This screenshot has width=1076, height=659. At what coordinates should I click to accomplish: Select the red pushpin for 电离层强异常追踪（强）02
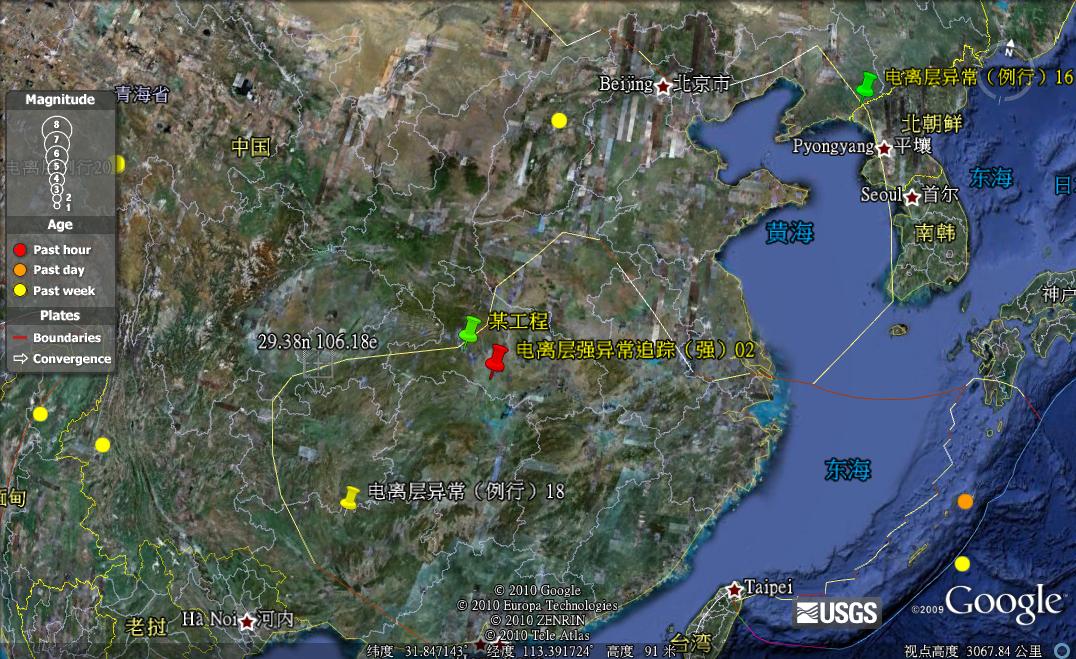[x=496, y=361]
